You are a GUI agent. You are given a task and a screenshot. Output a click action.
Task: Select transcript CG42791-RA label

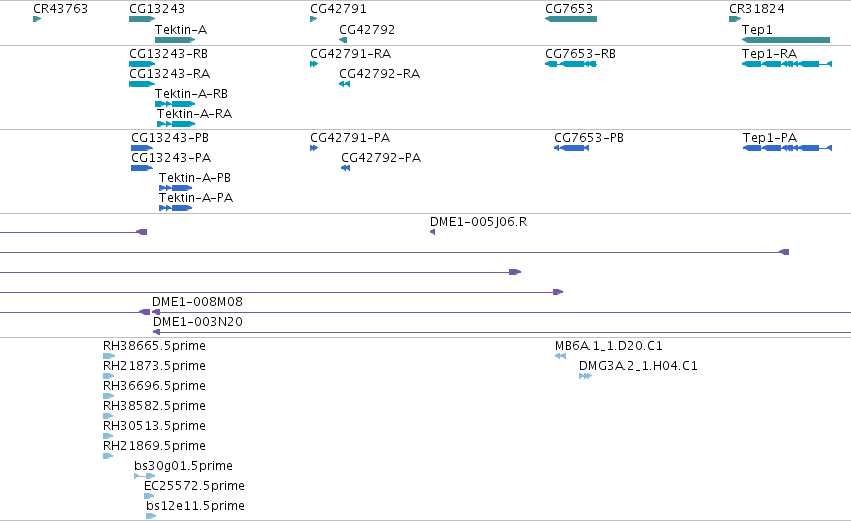pyautogui.click(x=351, y=54)
